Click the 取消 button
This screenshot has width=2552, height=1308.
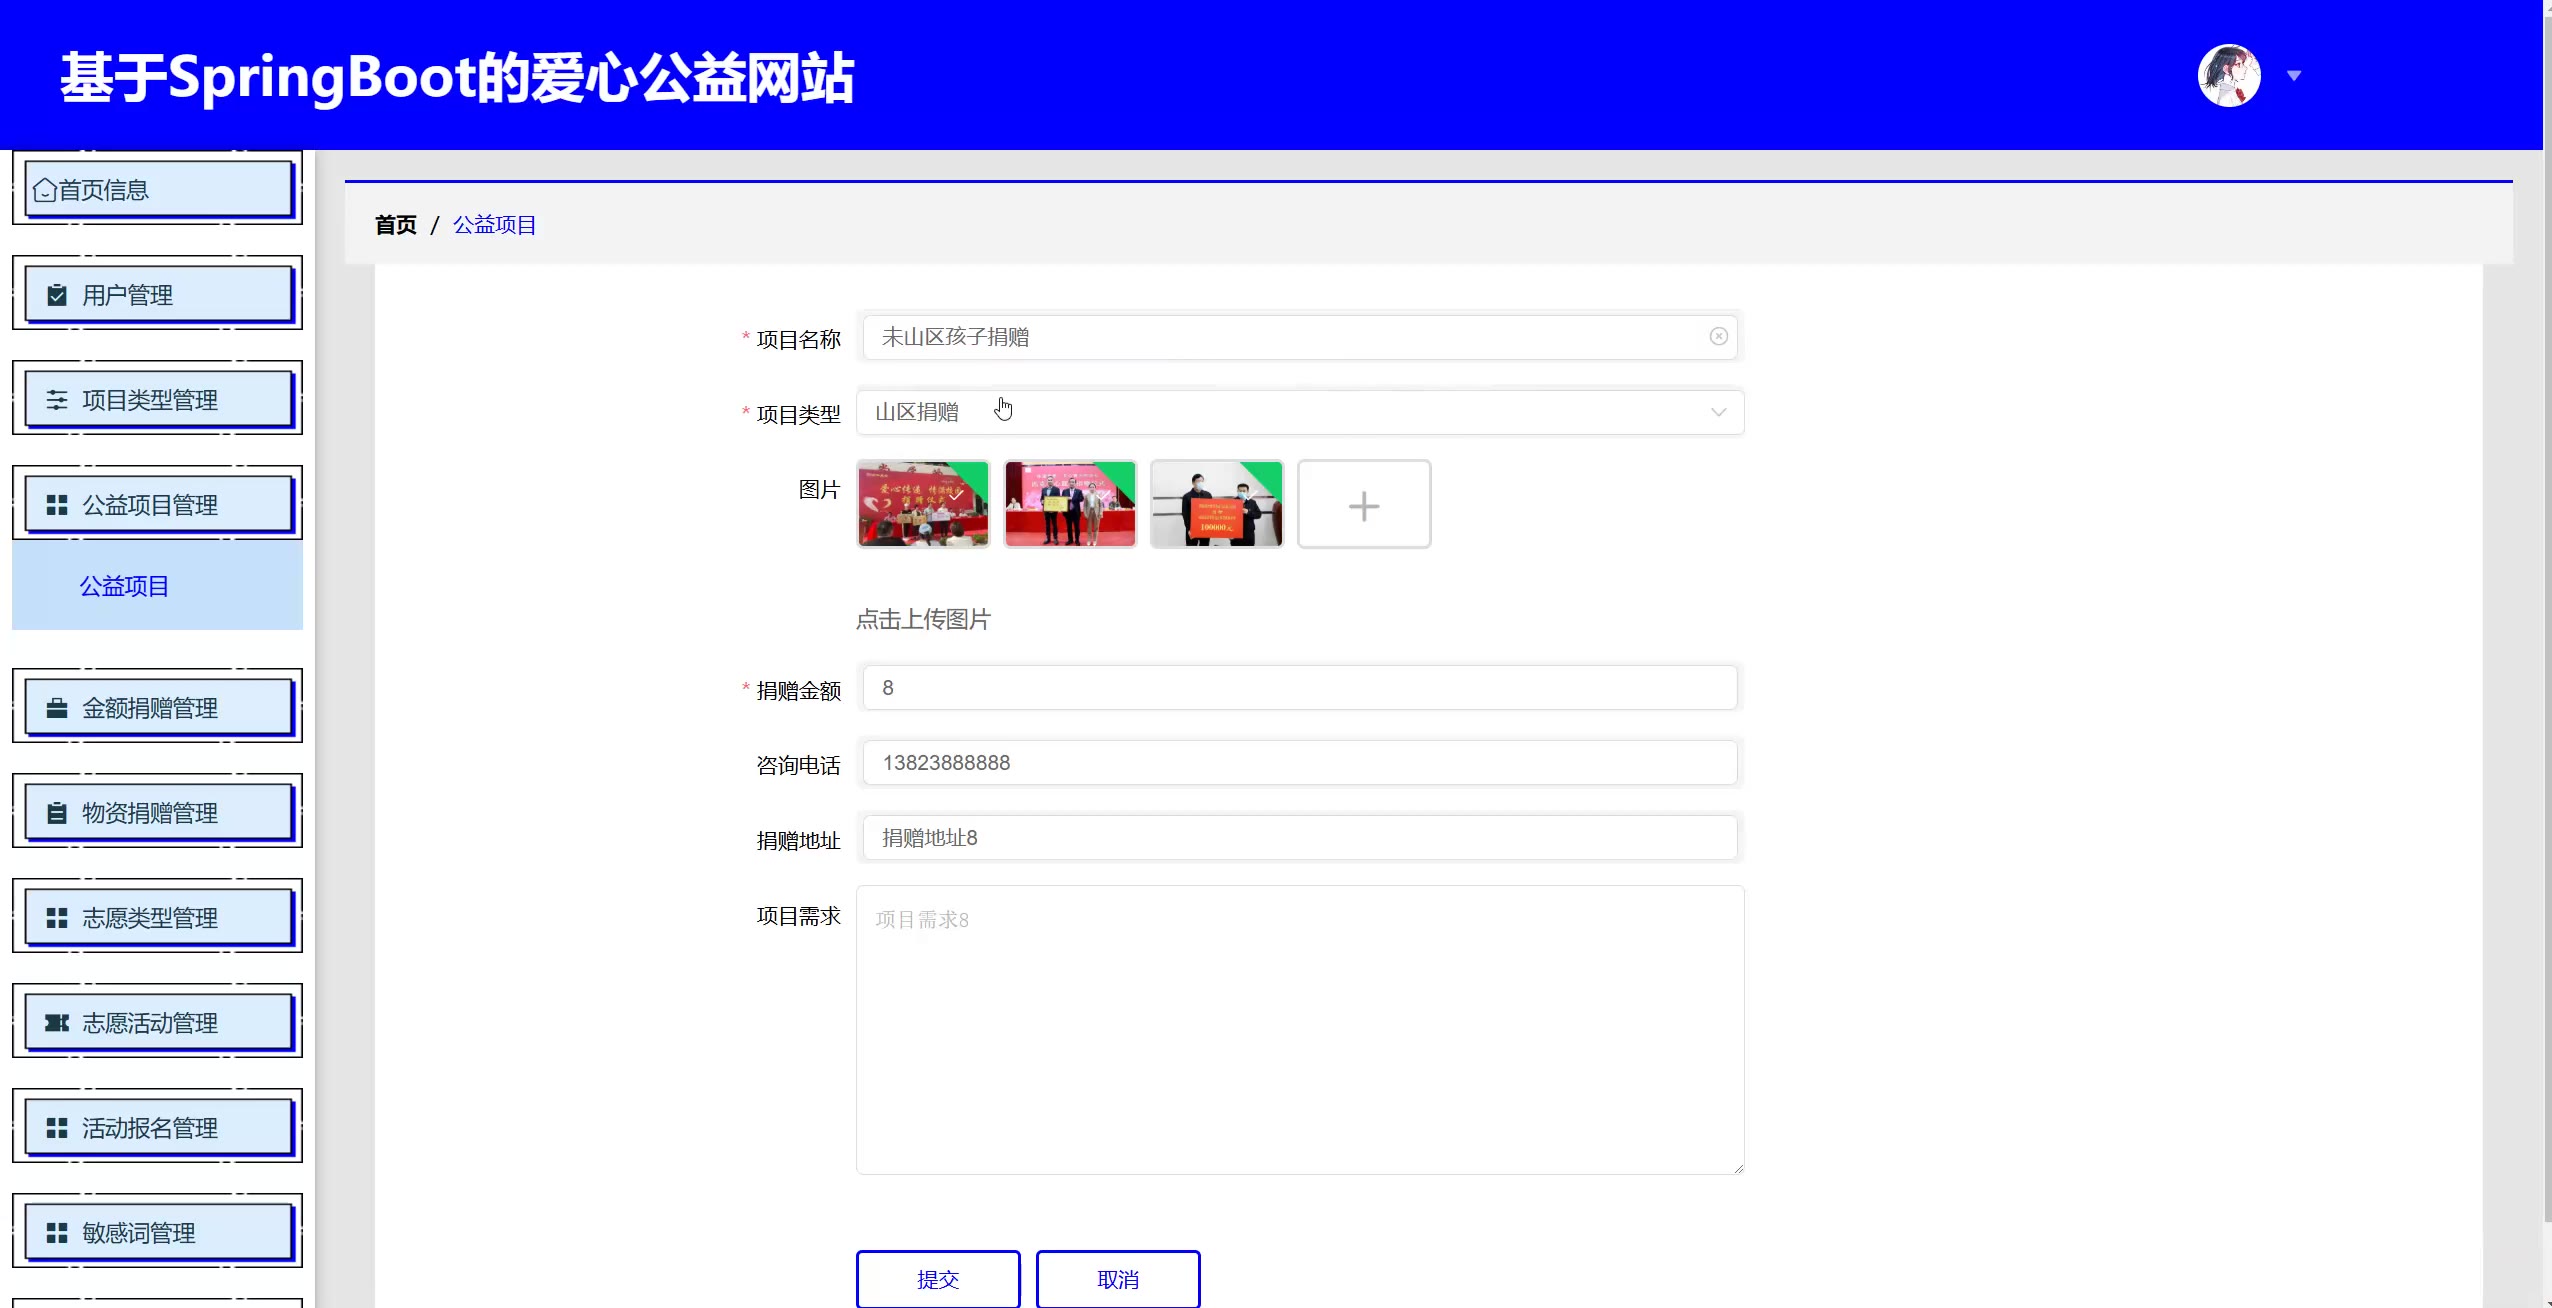[x=1117, y=1279]
